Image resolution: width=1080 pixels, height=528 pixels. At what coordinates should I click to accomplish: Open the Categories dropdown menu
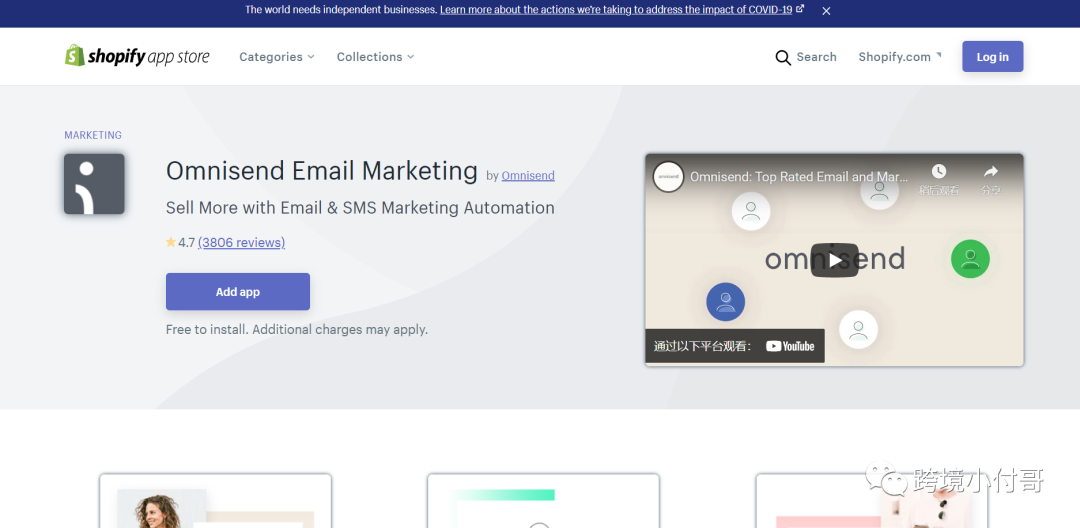pos(277,56)
